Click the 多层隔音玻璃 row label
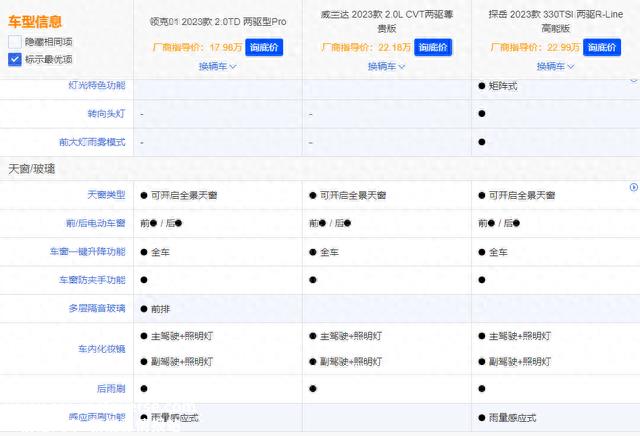640x436 pixels. [x=97, y=308]
